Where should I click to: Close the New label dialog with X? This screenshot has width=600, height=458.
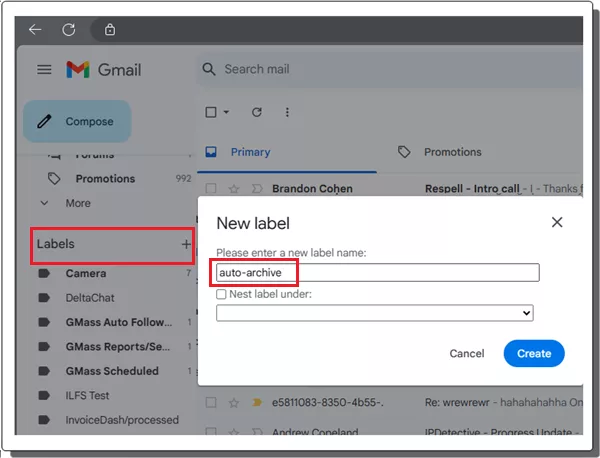(557, 223)
